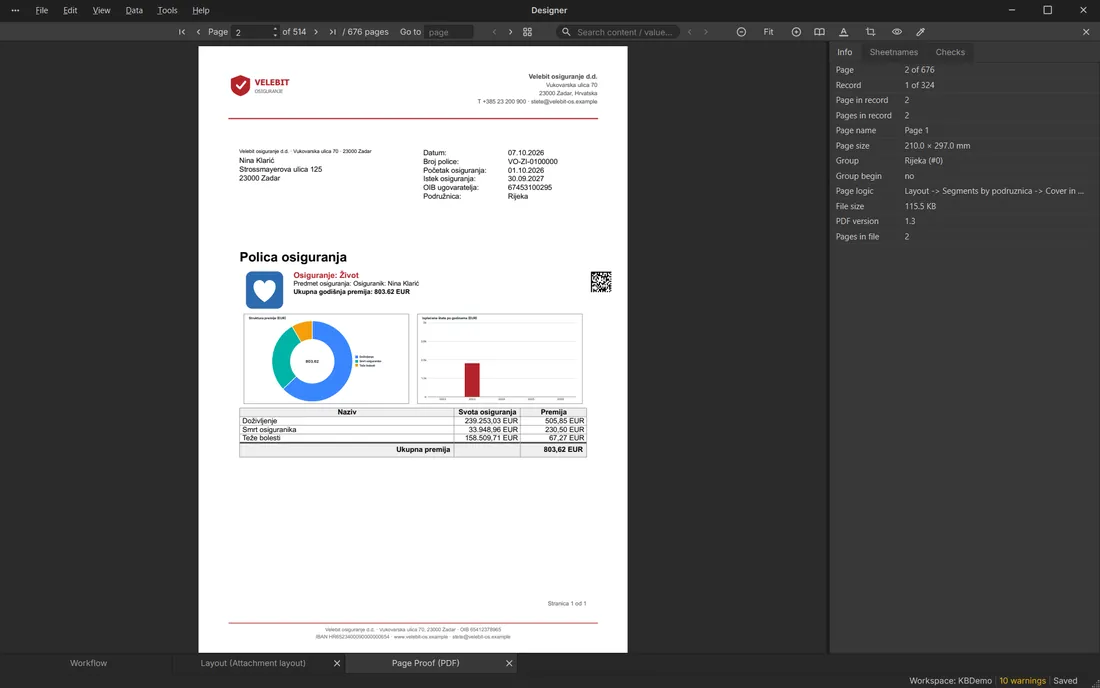Open the Tools menu
The height and width of the screenshot is (688, 1100).
(x=167, y=11)
